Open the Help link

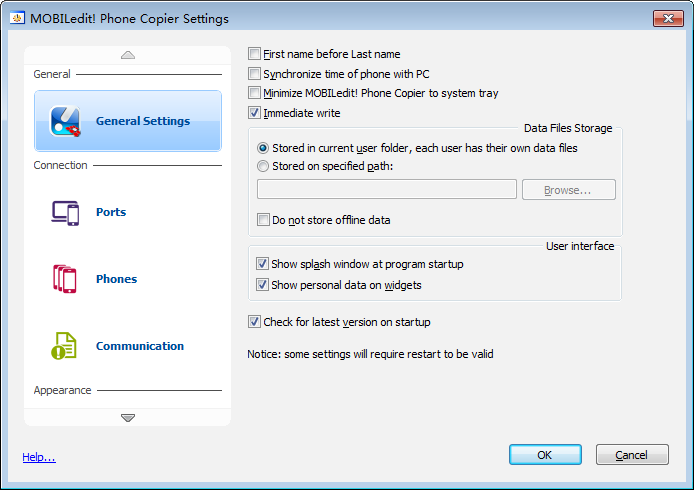click(39, 458)
